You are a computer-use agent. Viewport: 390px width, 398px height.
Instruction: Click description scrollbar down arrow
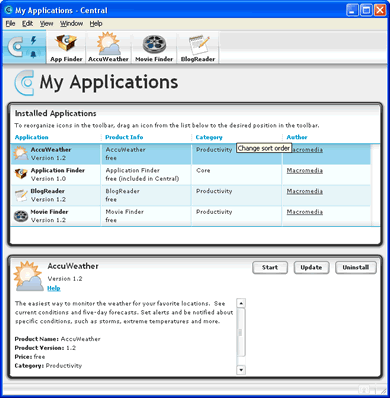coord(241,369)
